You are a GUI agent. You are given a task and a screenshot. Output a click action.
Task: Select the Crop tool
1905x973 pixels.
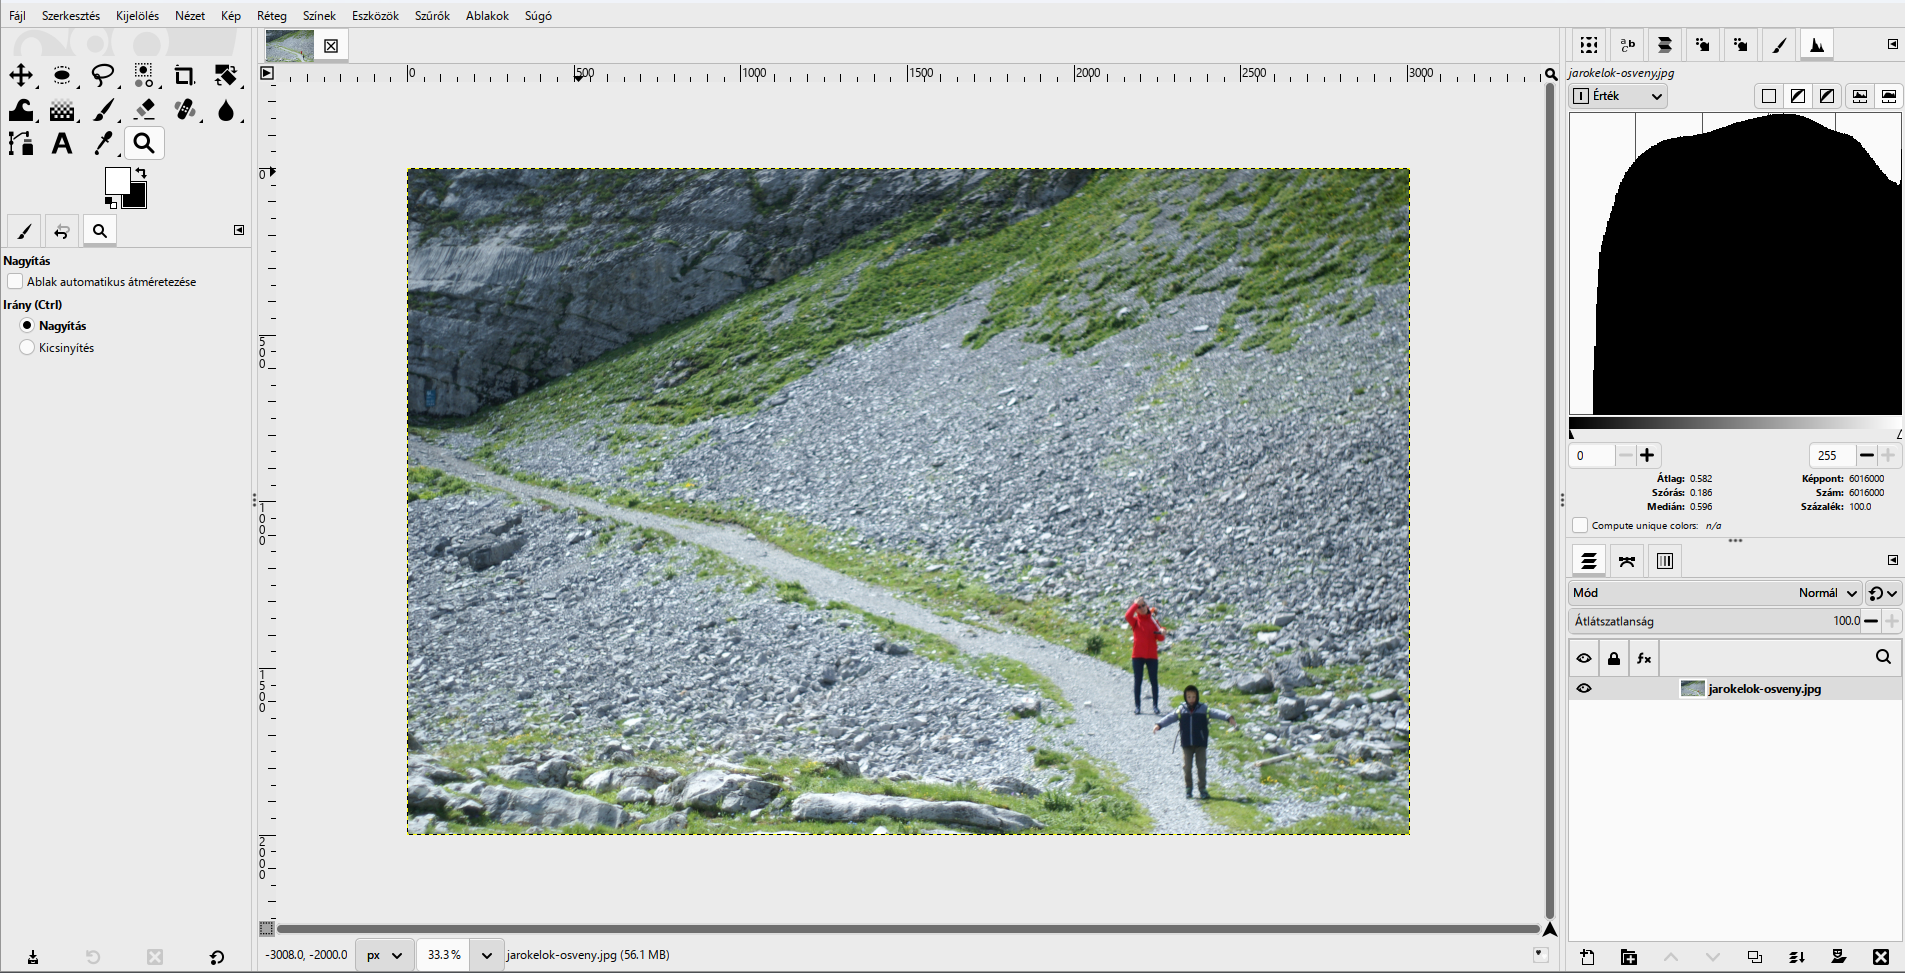pos(184,76)
